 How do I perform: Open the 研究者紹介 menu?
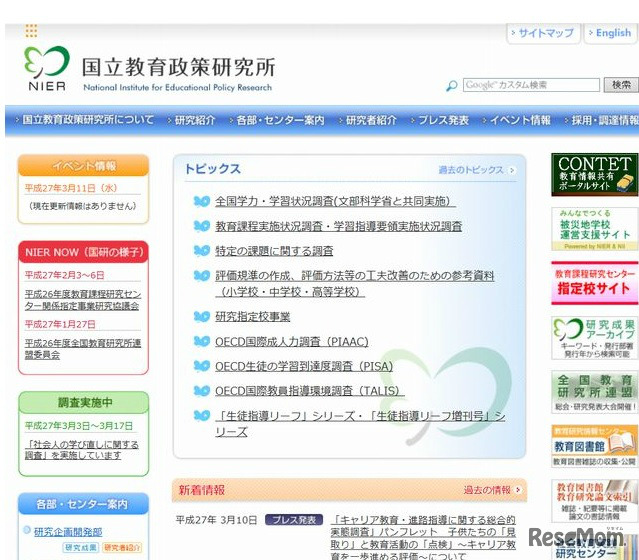(x=368, y=120)
